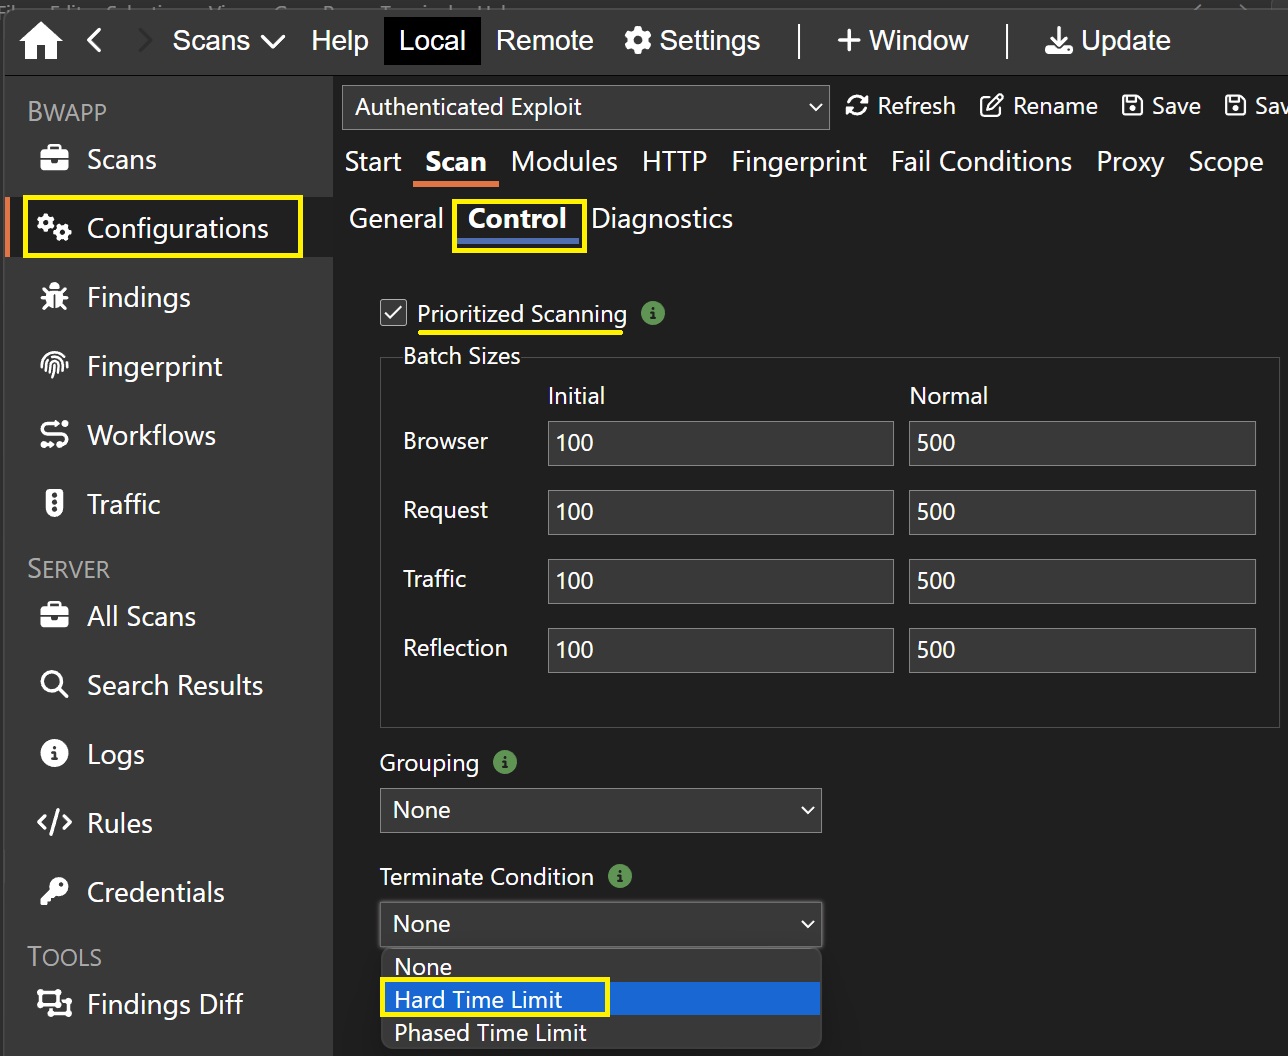Click the Refresh button
This screenshot has width=1288, height=1056.
pyautogui.click(x=900, y=106)
